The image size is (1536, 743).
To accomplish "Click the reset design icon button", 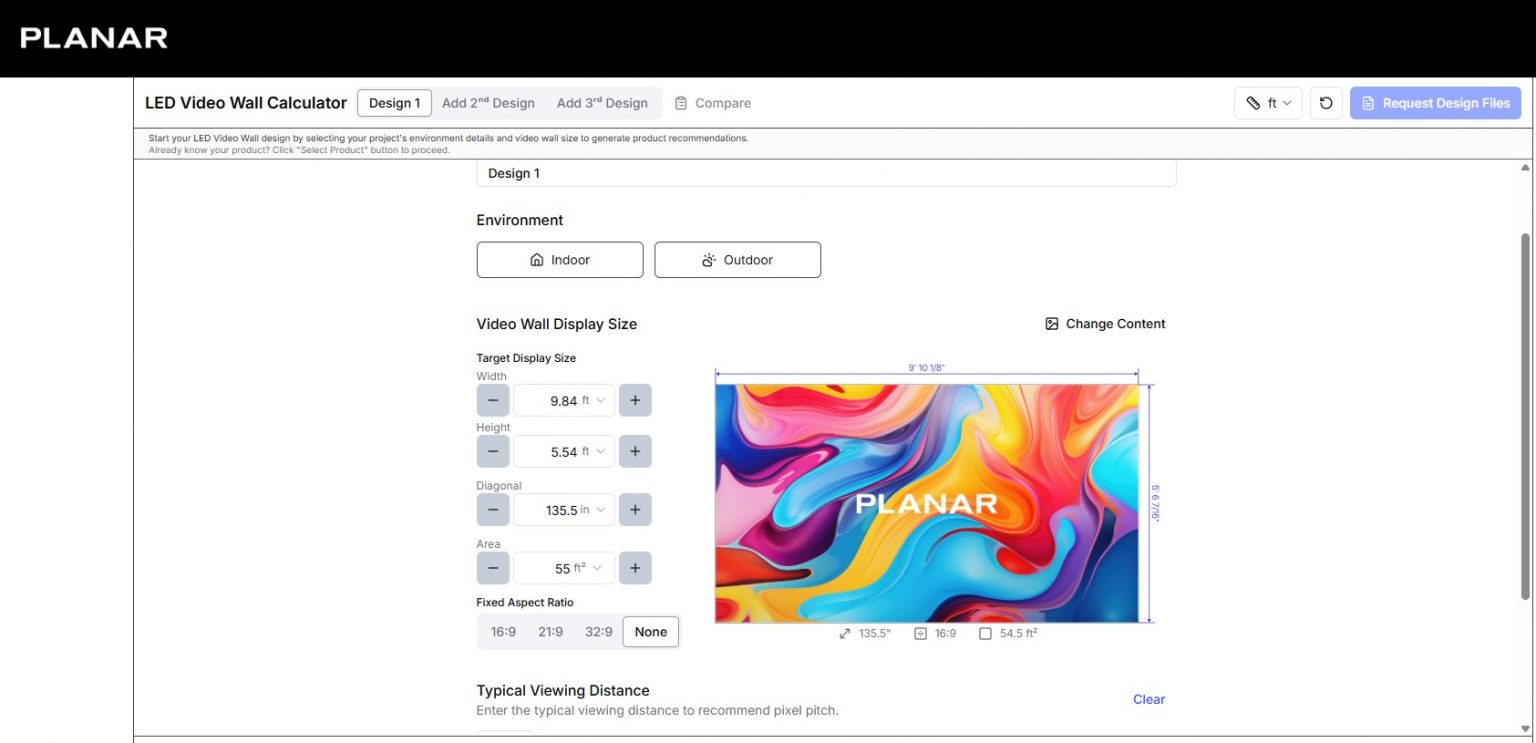I will (x=1326, y=103).
